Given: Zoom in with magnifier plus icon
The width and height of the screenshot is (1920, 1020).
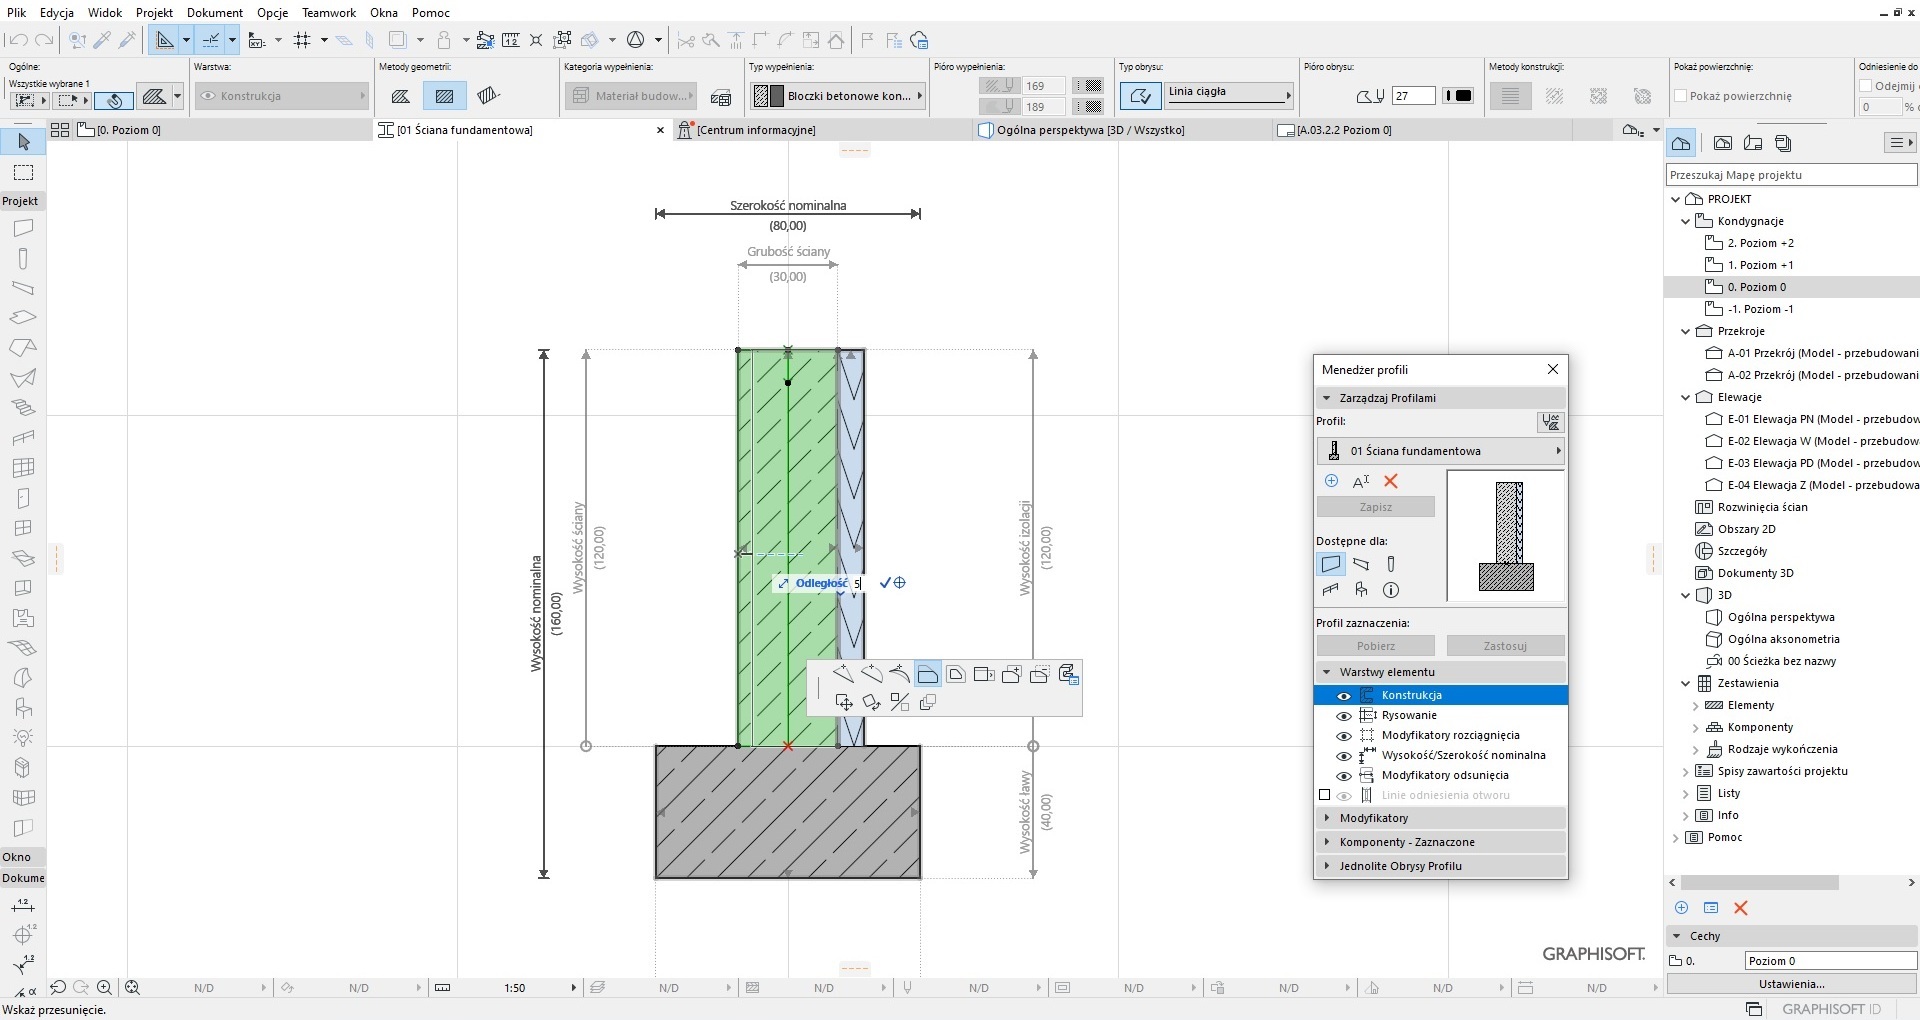Looking at the screenshot, I should pyautogui.click(x=104, y=987).
